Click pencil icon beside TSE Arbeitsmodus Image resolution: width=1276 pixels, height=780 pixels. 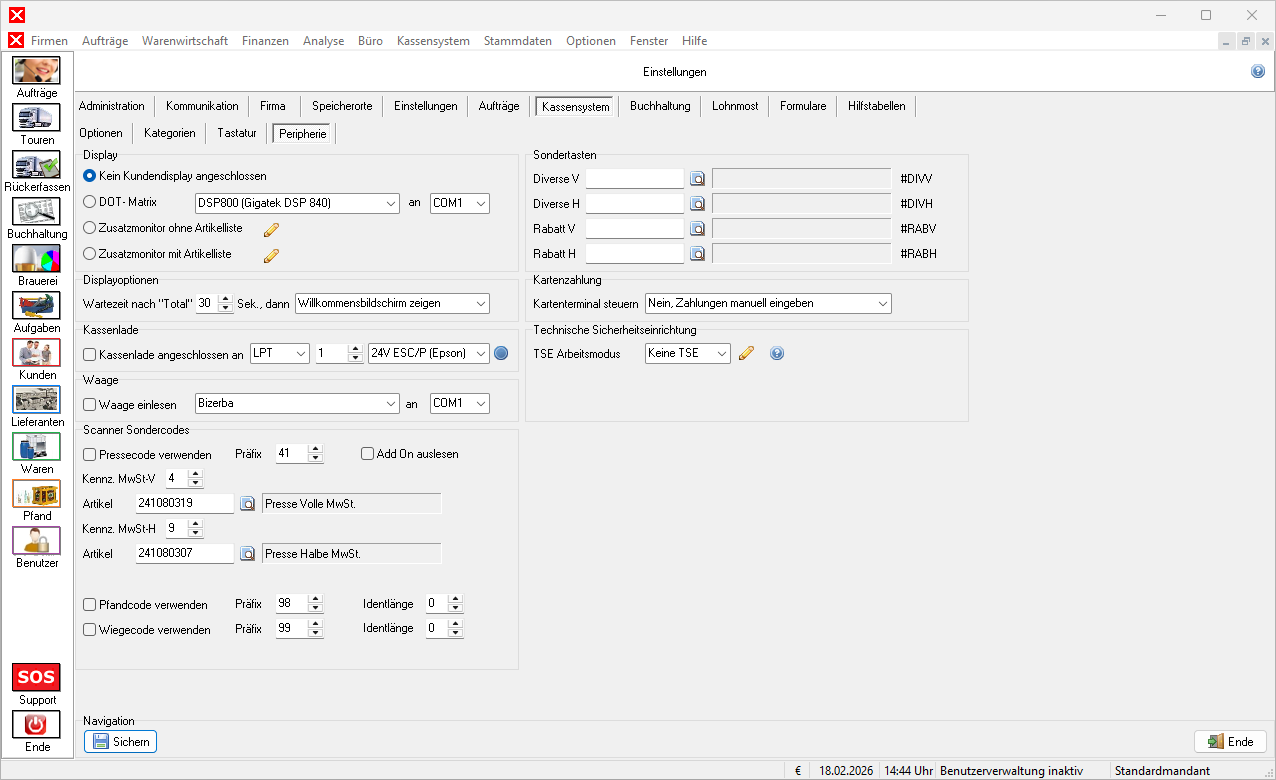(x=745, y=353)
